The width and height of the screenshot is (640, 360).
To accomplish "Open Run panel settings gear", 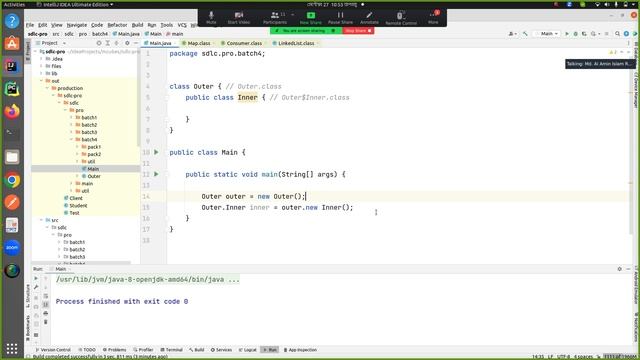I will tap(620, 269).
